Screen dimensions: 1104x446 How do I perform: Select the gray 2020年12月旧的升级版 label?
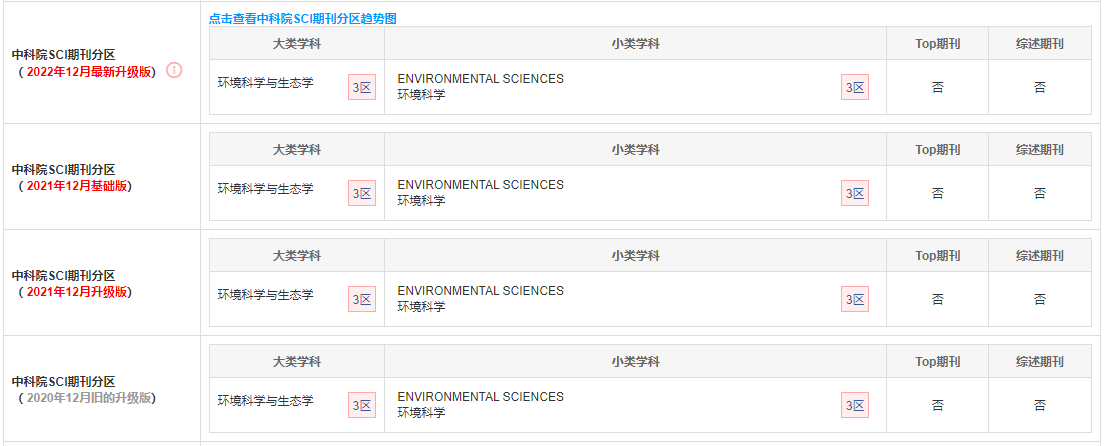tap(87, 398)
